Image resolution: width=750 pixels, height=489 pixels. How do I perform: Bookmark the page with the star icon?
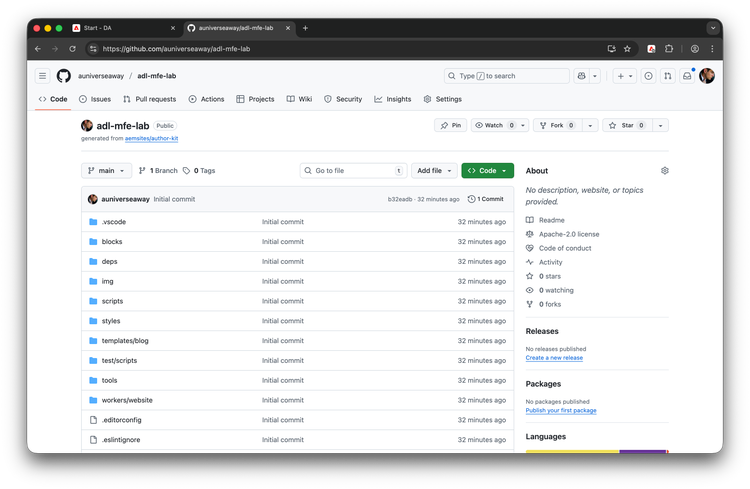point(627,48)
